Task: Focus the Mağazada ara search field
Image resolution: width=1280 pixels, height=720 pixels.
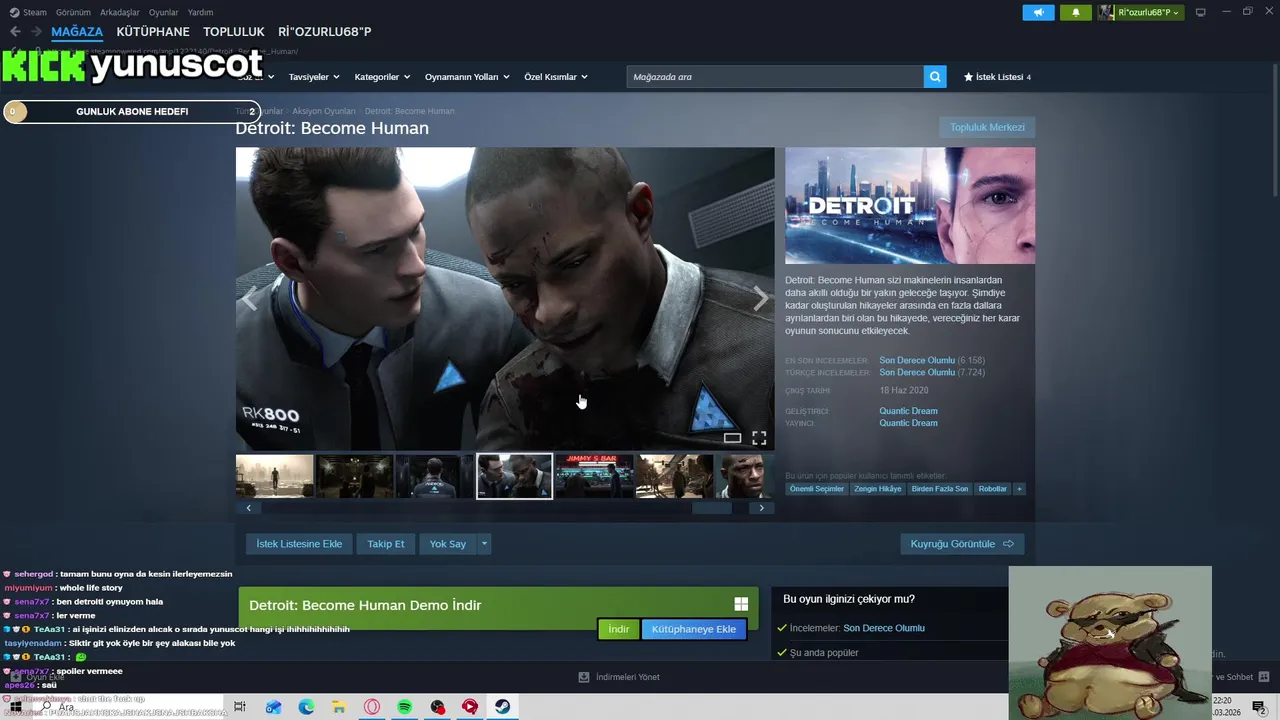Action: 775,76
